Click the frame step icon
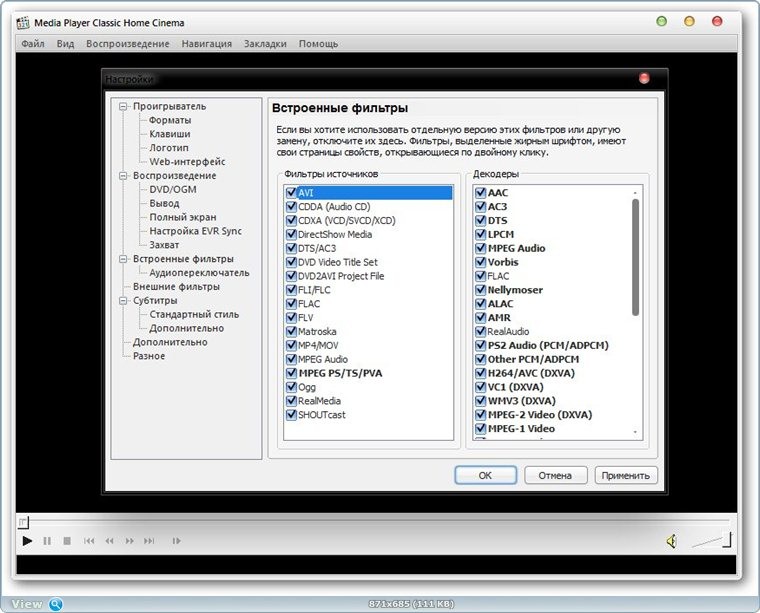The height and width of the screenshot is (613, 760). point(177,541)
